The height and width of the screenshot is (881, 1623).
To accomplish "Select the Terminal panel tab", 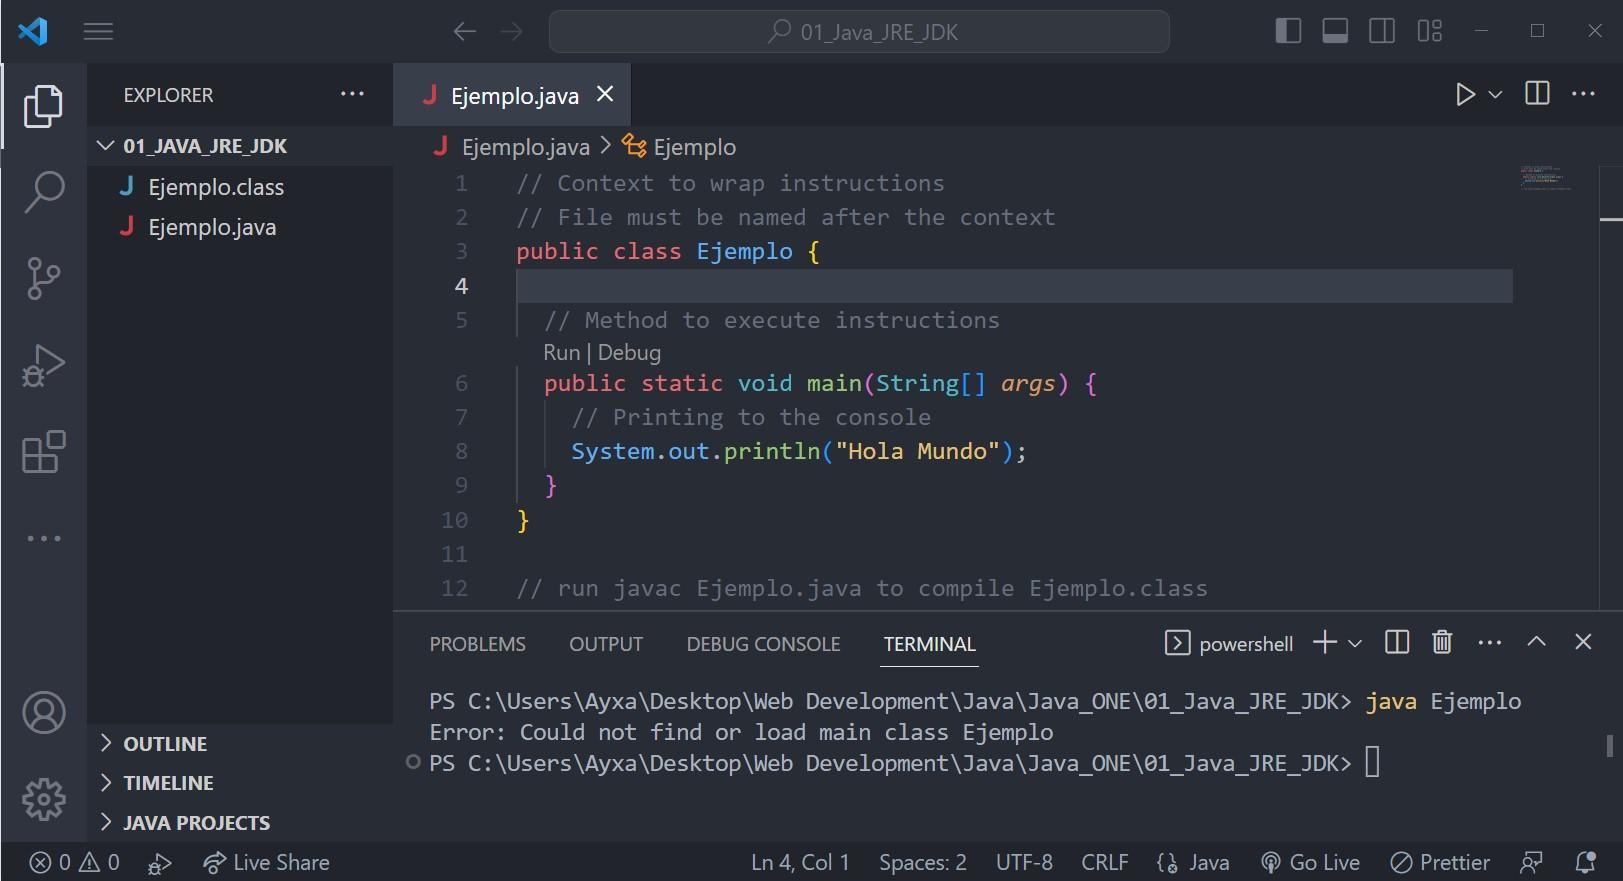I will [x=929, y=644].
